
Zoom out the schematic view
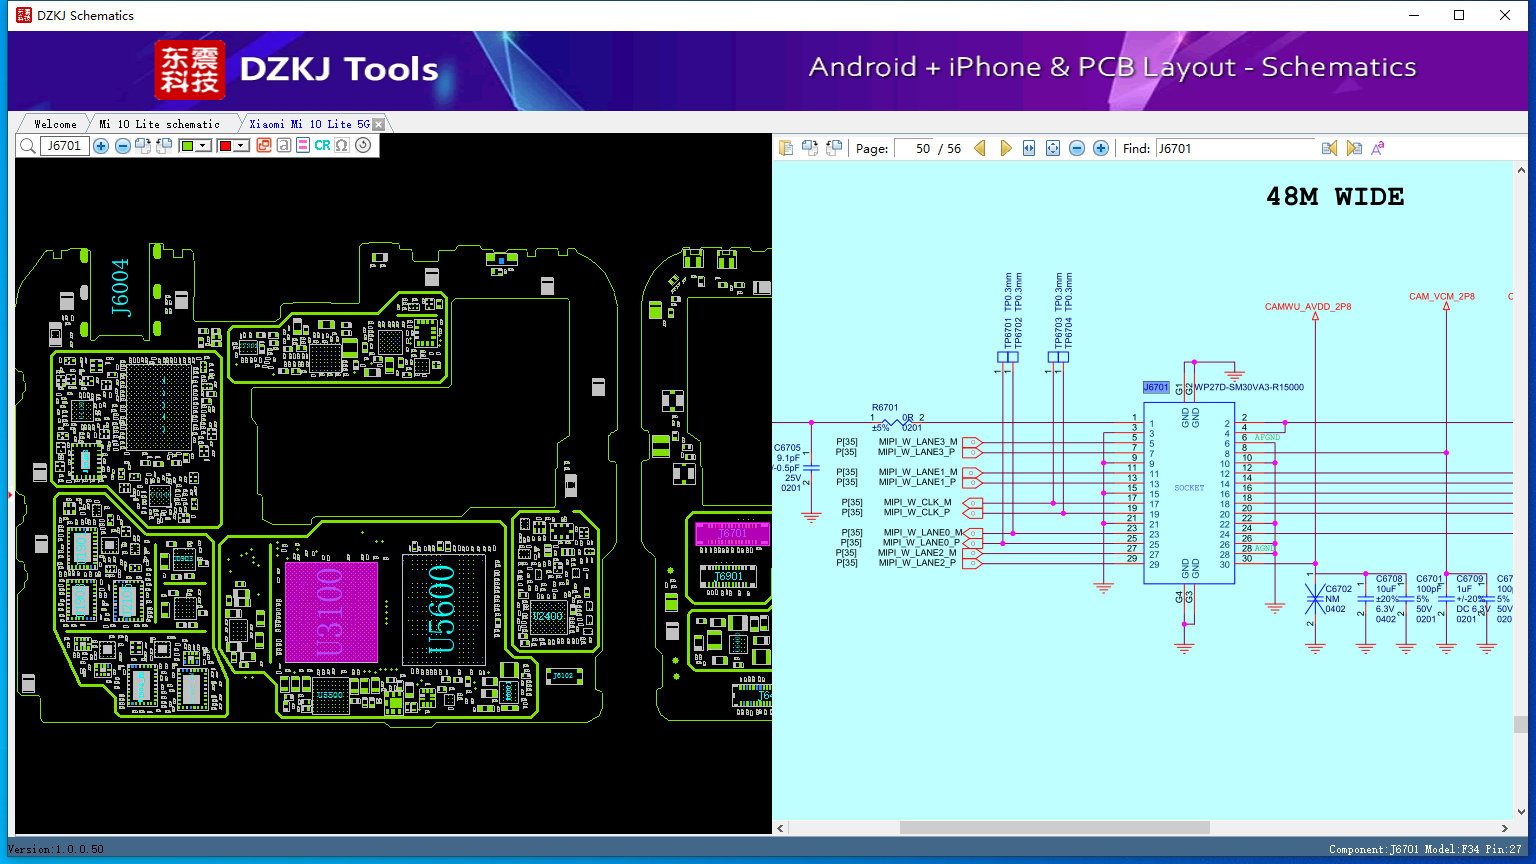pyautogui.click(x=1077, y=148)
